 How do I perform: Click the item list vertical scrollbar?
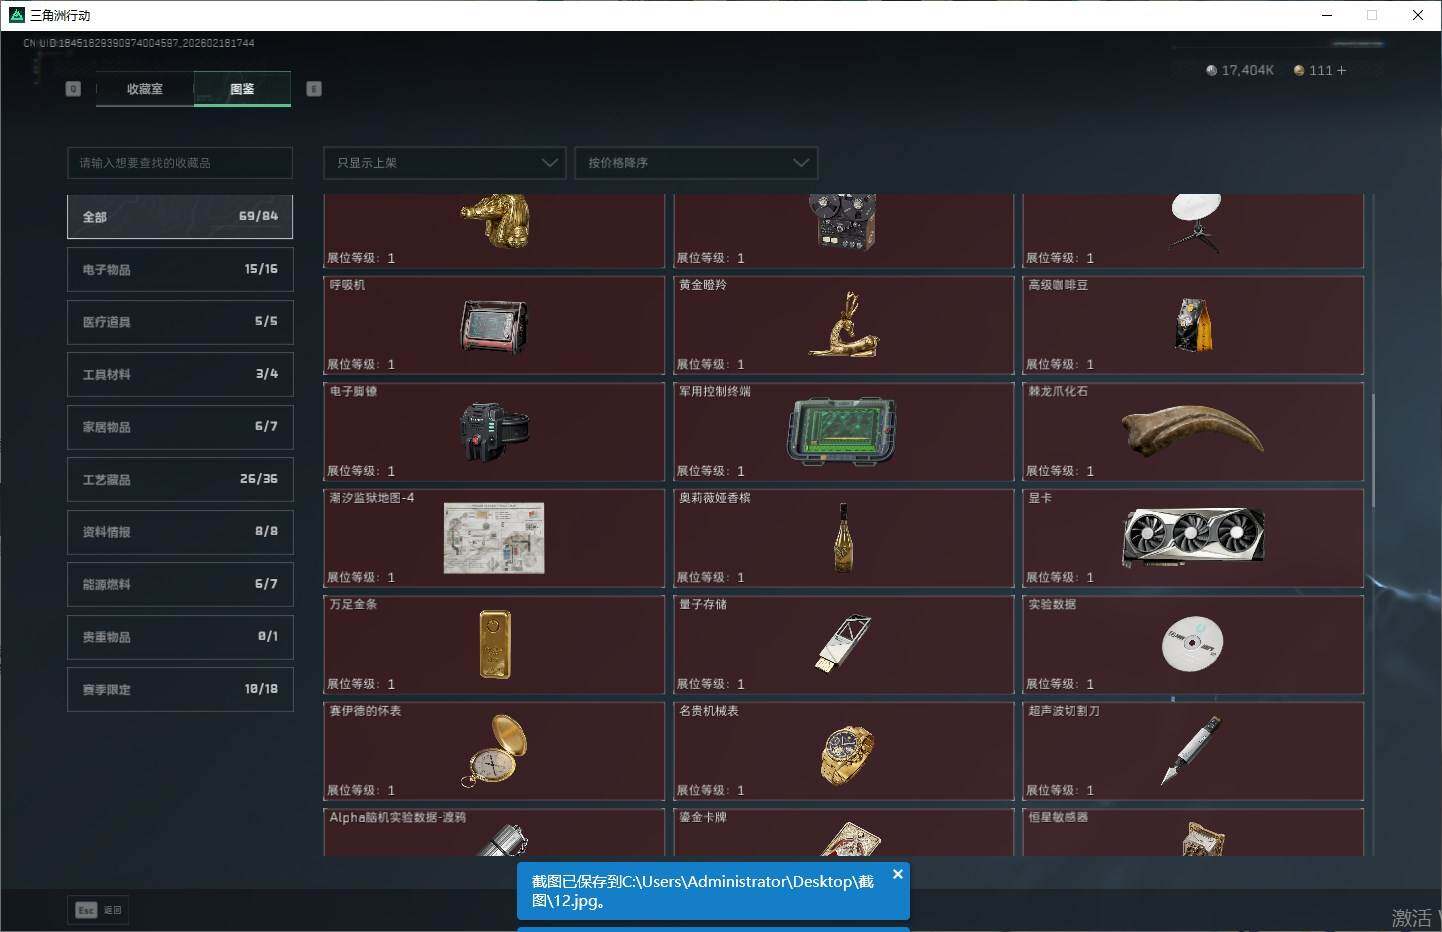(1373, 450)
